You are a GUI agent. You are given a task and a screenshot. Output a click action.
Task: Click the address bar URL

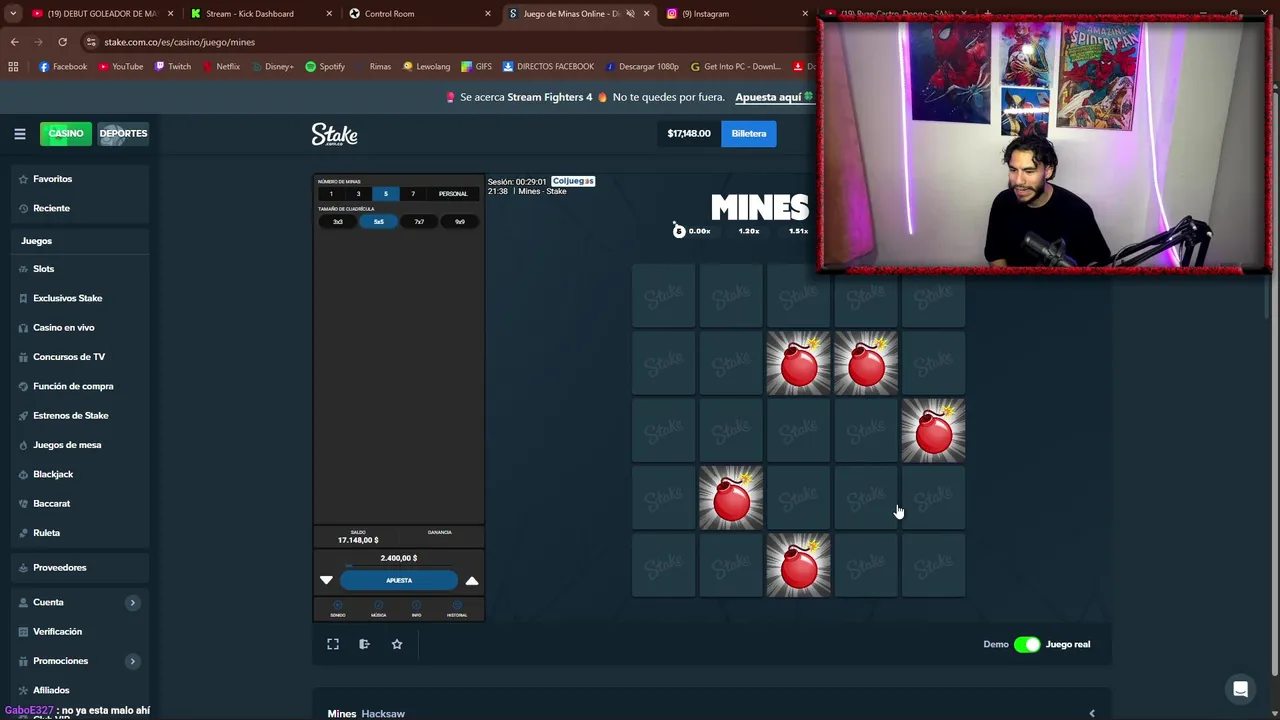pyautogui.click(x=180, y=42)
